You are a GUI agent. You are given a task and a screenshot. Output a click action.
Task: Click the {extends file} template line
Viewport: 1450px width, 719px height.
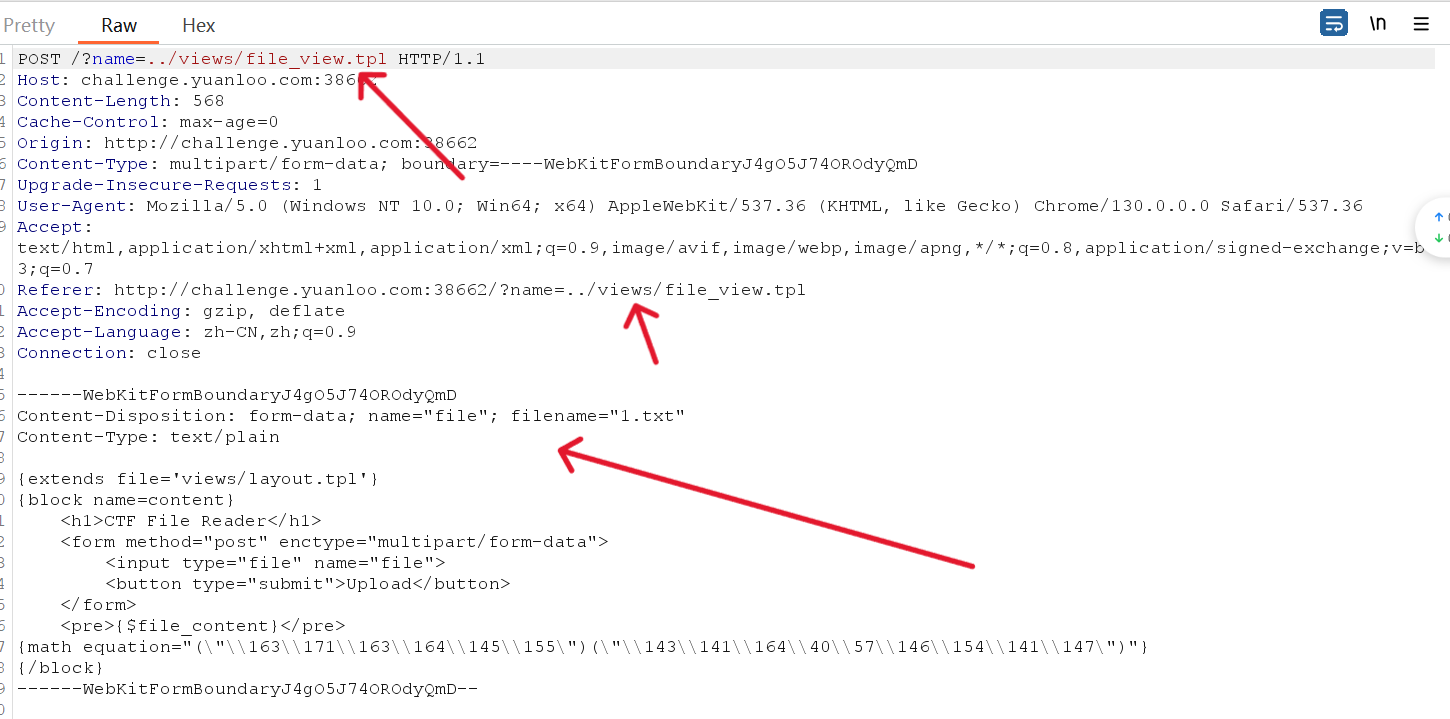(197, 479)
